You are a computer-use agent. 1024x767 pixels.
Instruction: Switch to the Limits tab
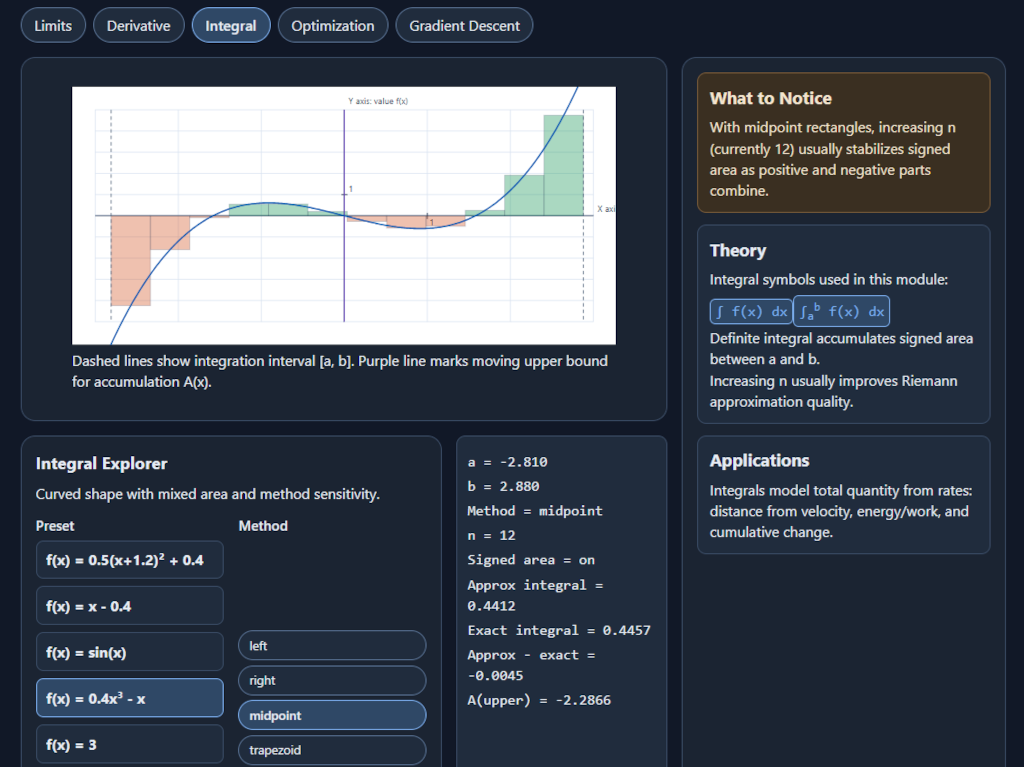[x=53, y=25]
